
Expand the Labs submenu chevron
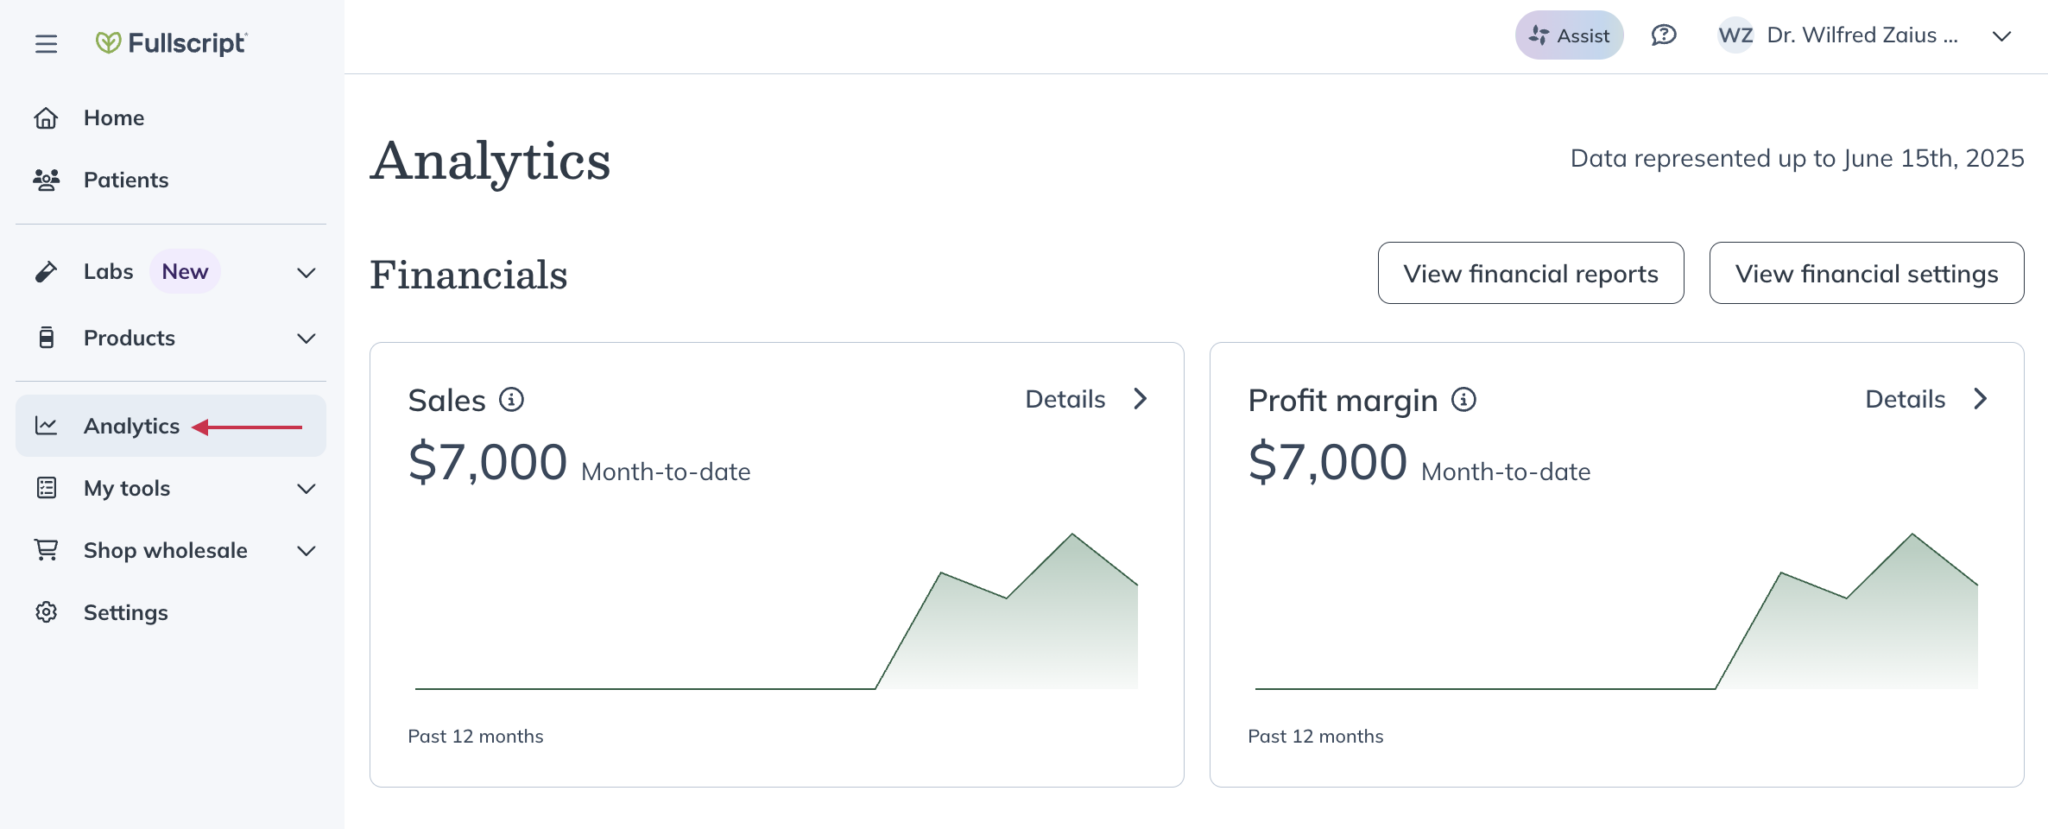(306, 272)
